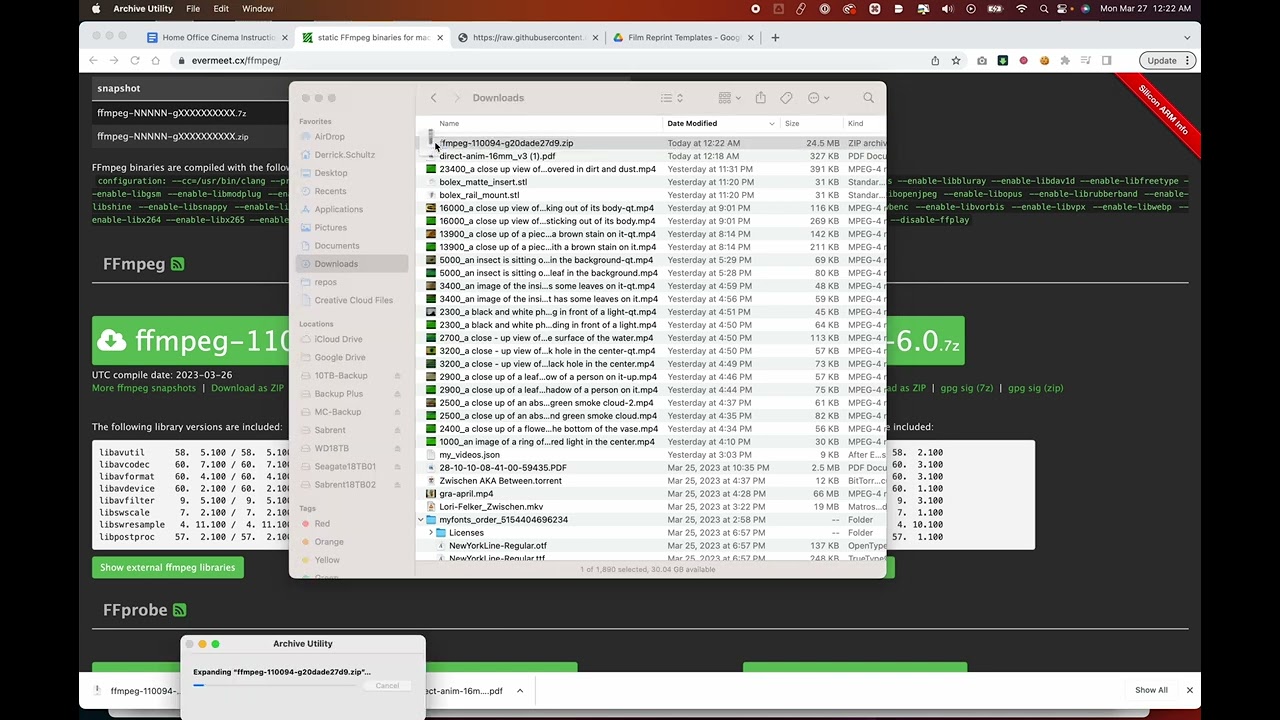Eject the Seagate18TB01 drive
Viewport: 1280px width, 720px height.
[397, 466]
